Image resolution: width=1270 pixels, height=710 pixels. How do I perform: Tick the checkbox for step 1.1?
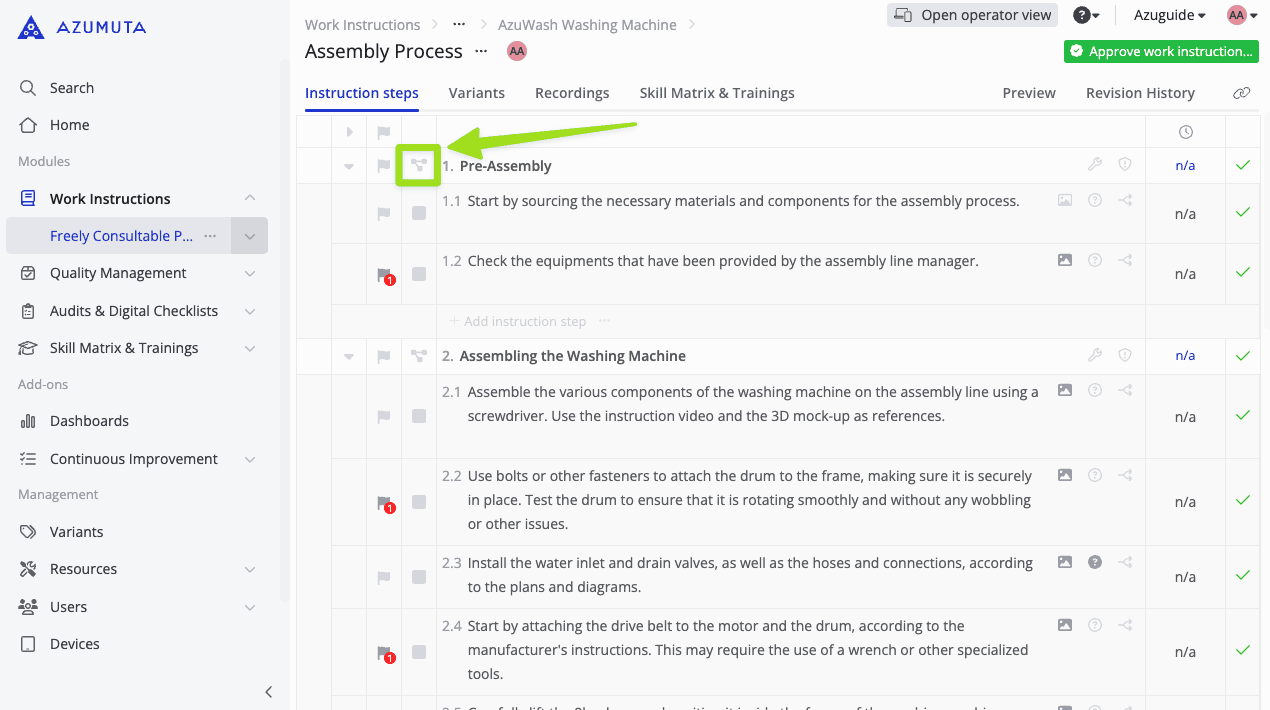click(419, 213)
